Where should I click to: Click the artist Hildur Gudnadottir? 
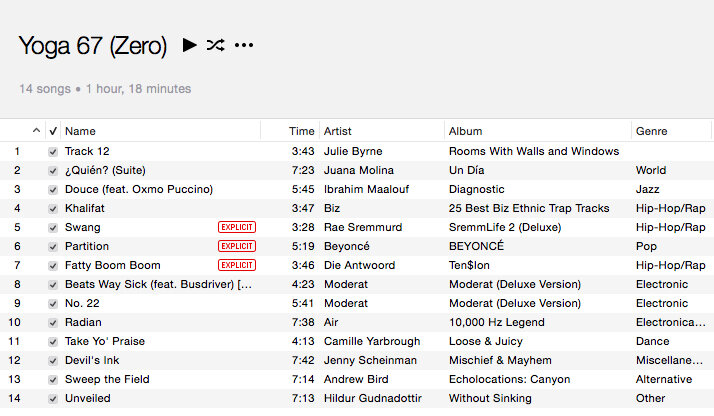(x=372, y=398)
